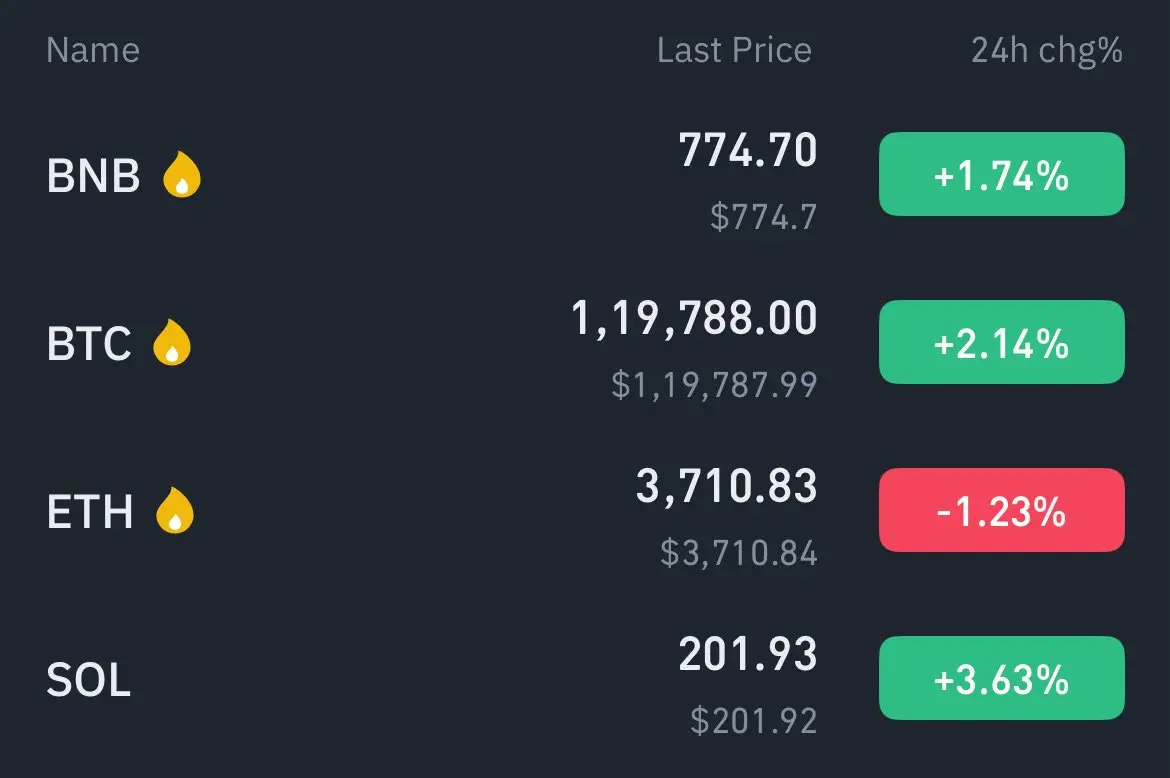1170x778 pixels.
Task: Tap the flame icon next to BNB
Action: (x=181, y=175)
